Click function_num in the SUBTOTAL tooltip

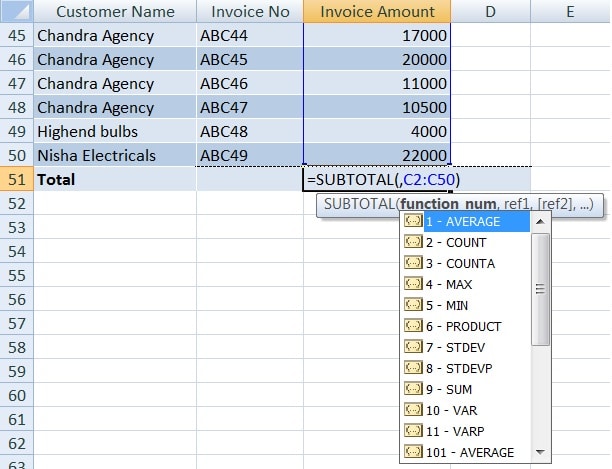[448, 204]
